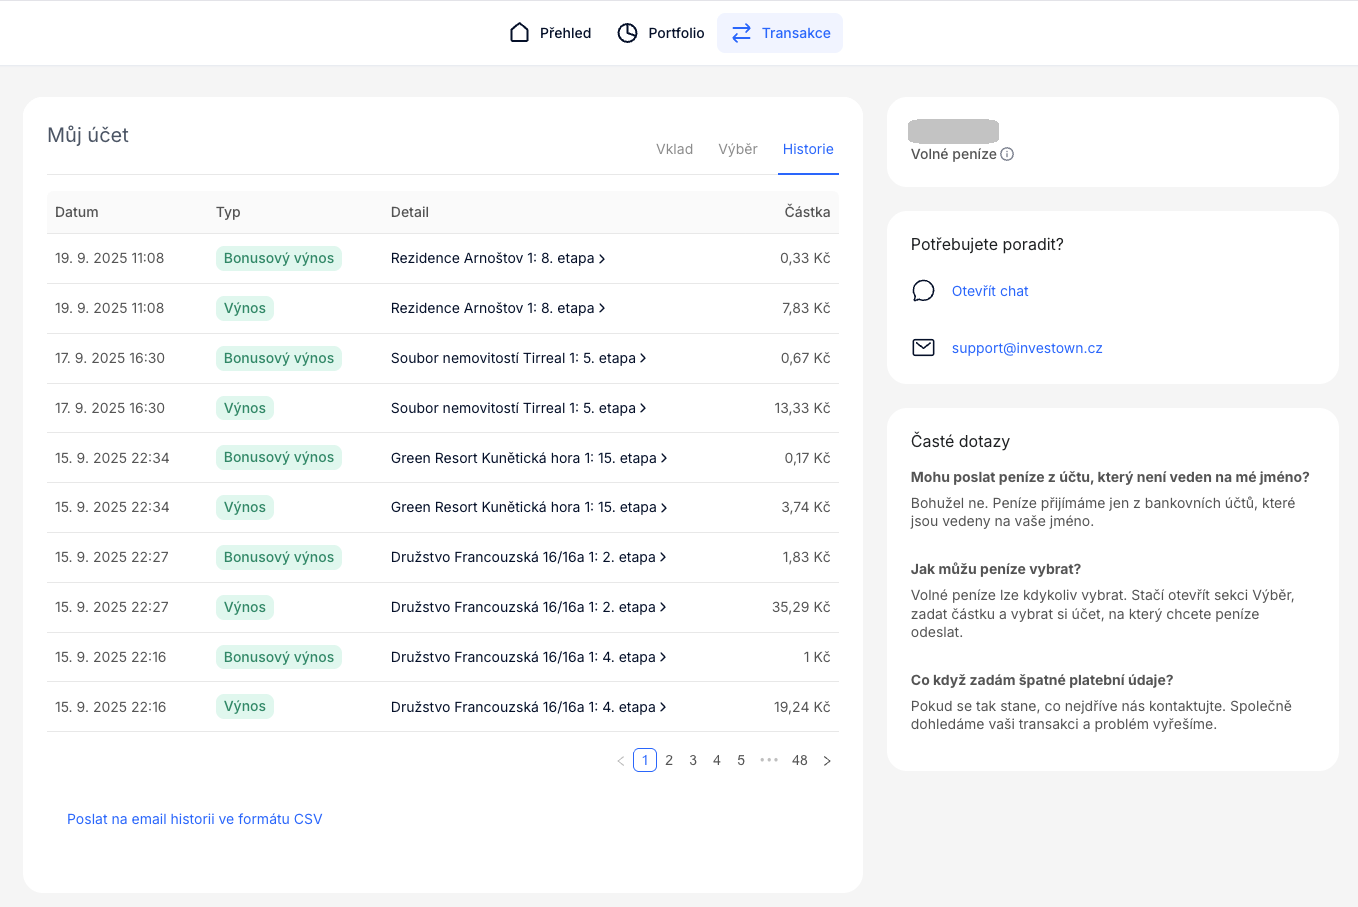Click the previous page left arrow

620,761
